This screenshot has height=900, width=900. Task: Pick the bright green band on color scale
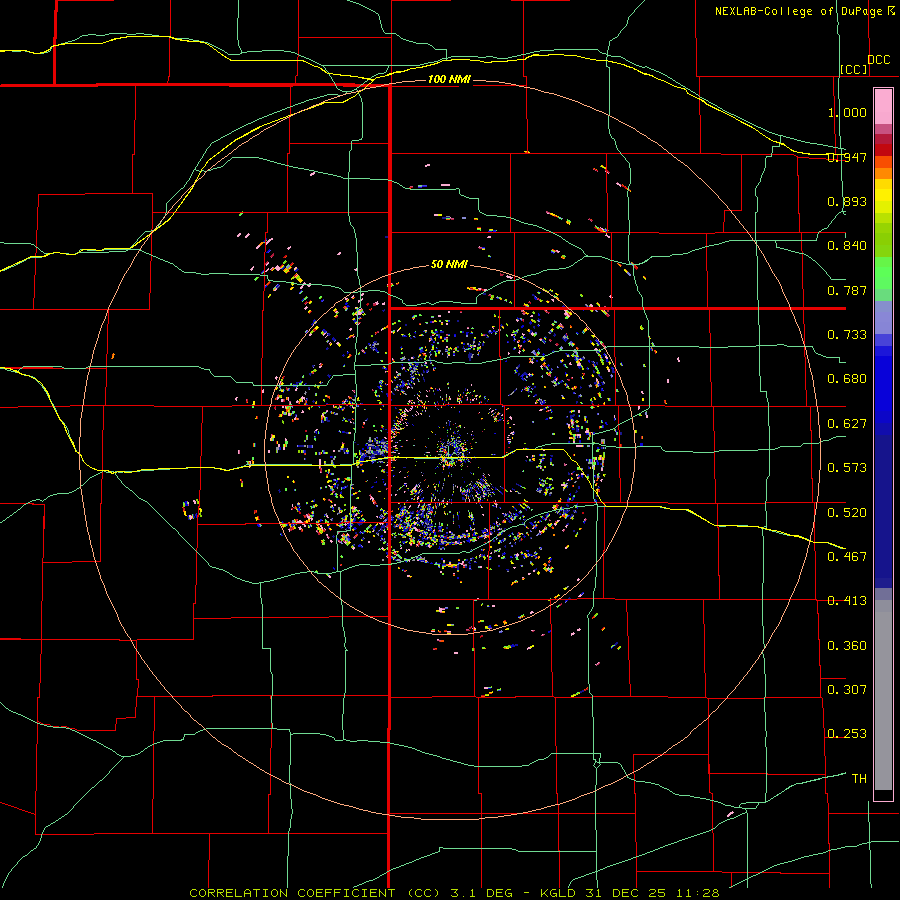click(883, 273)
